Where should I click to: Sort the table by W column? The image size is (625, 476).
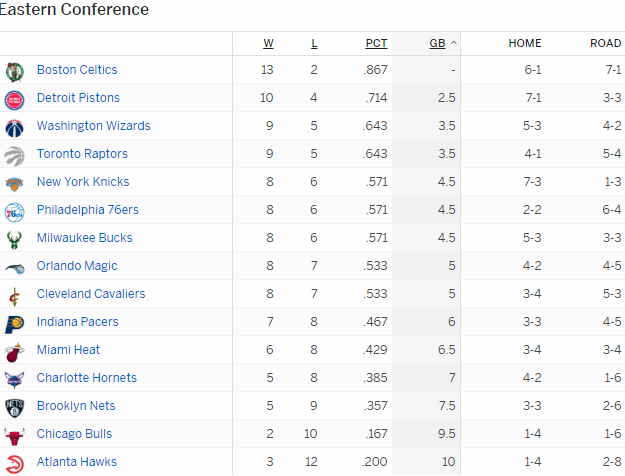[268, 43]
